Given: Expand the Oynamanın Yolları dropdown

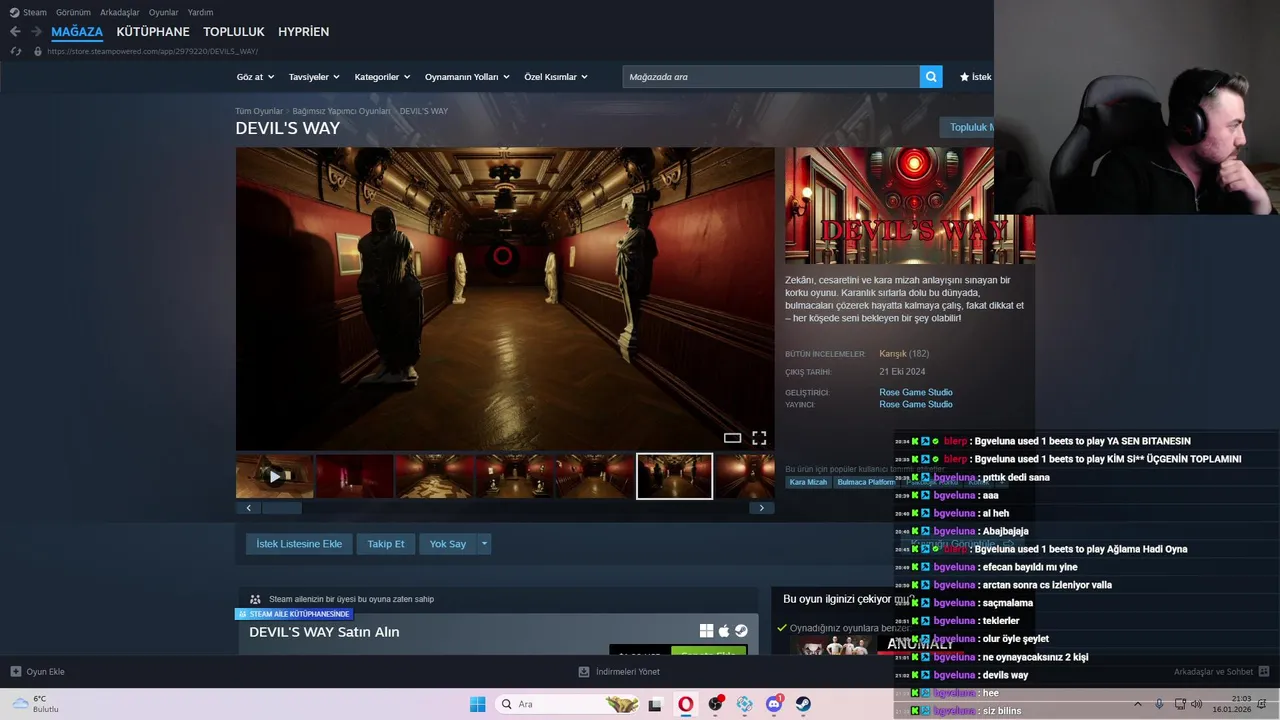Looking at the screenshot, I should [x=467, y=77].
